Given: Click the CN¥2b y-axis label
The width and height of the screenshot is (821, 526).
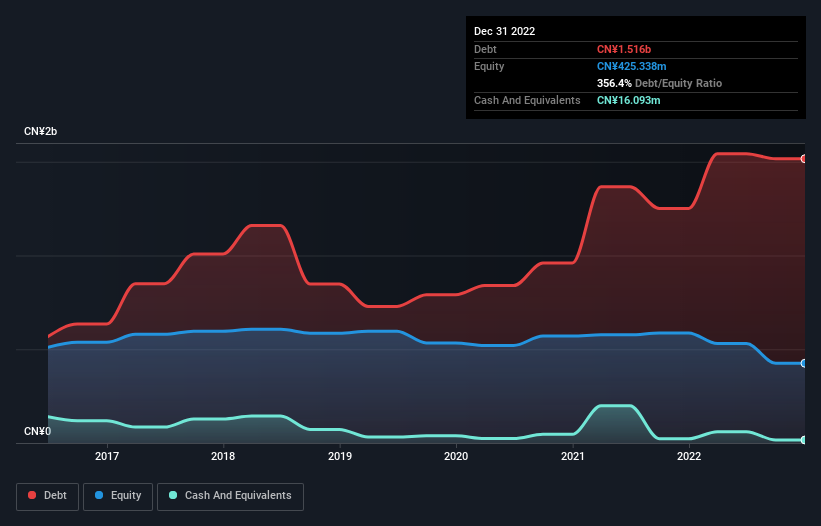Looking at the screenshot, I should point(40,131).
